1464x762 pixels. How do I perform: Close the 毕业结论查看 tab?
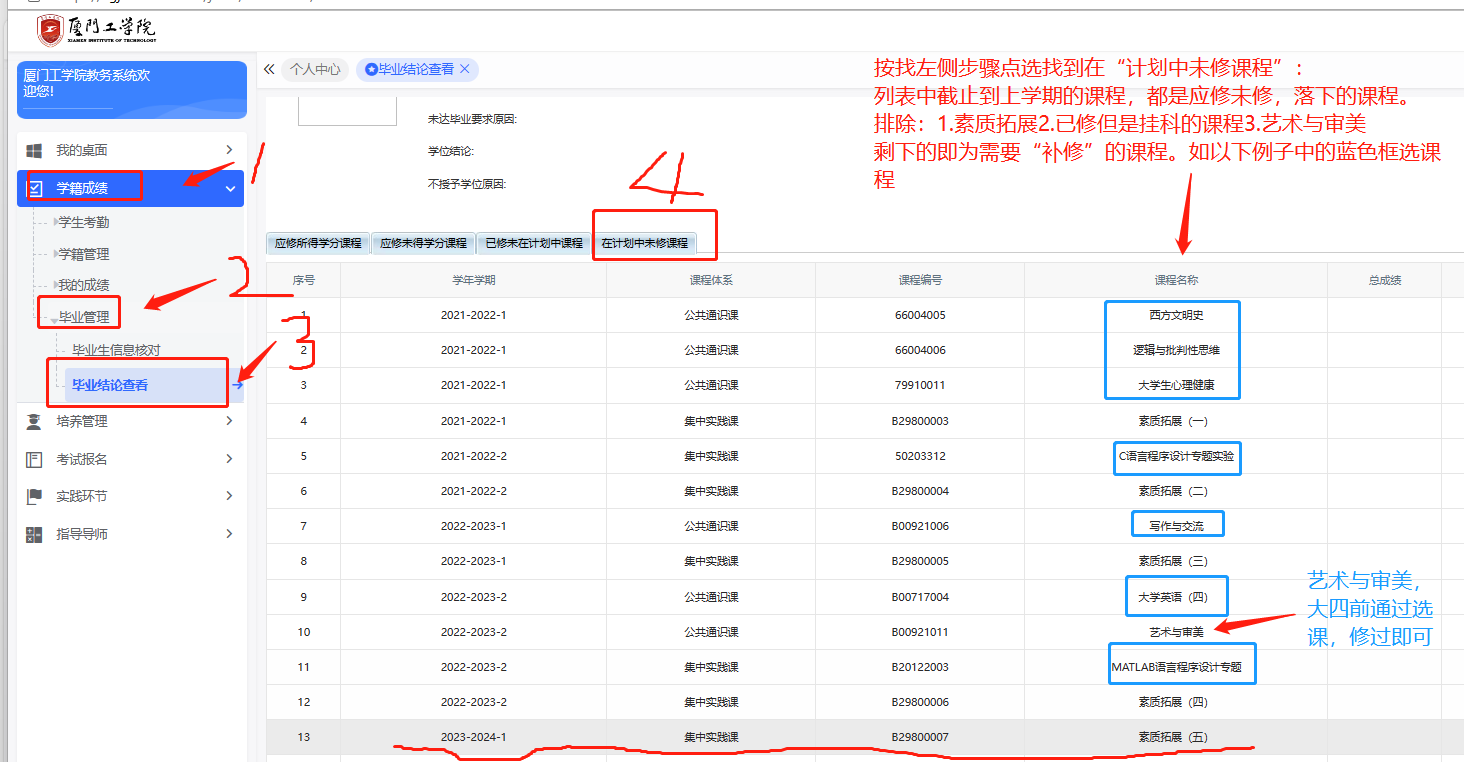tap(465, 70)
